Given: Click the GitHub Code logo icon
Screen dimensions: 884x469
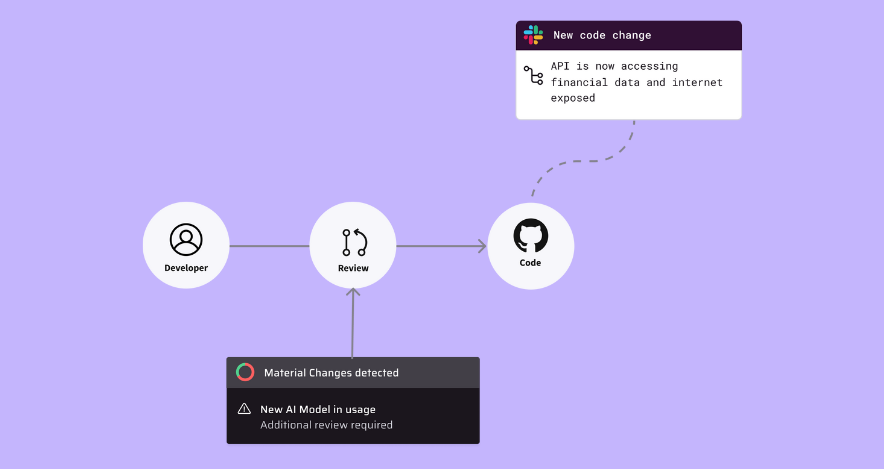Looking at the screenshot, I should [x=531, y=236].
